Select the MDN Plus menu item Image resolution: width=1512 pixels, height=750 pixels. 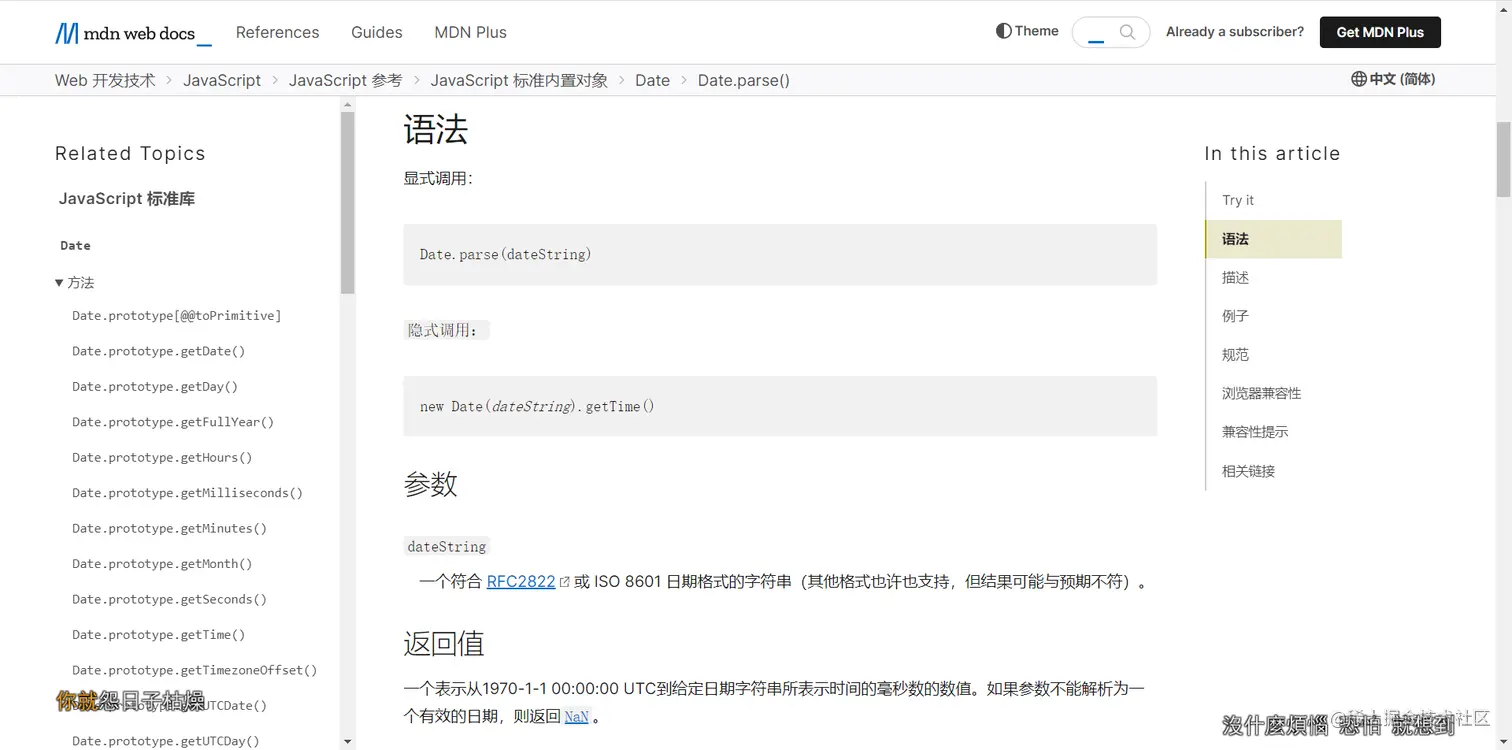coord(470,32)
